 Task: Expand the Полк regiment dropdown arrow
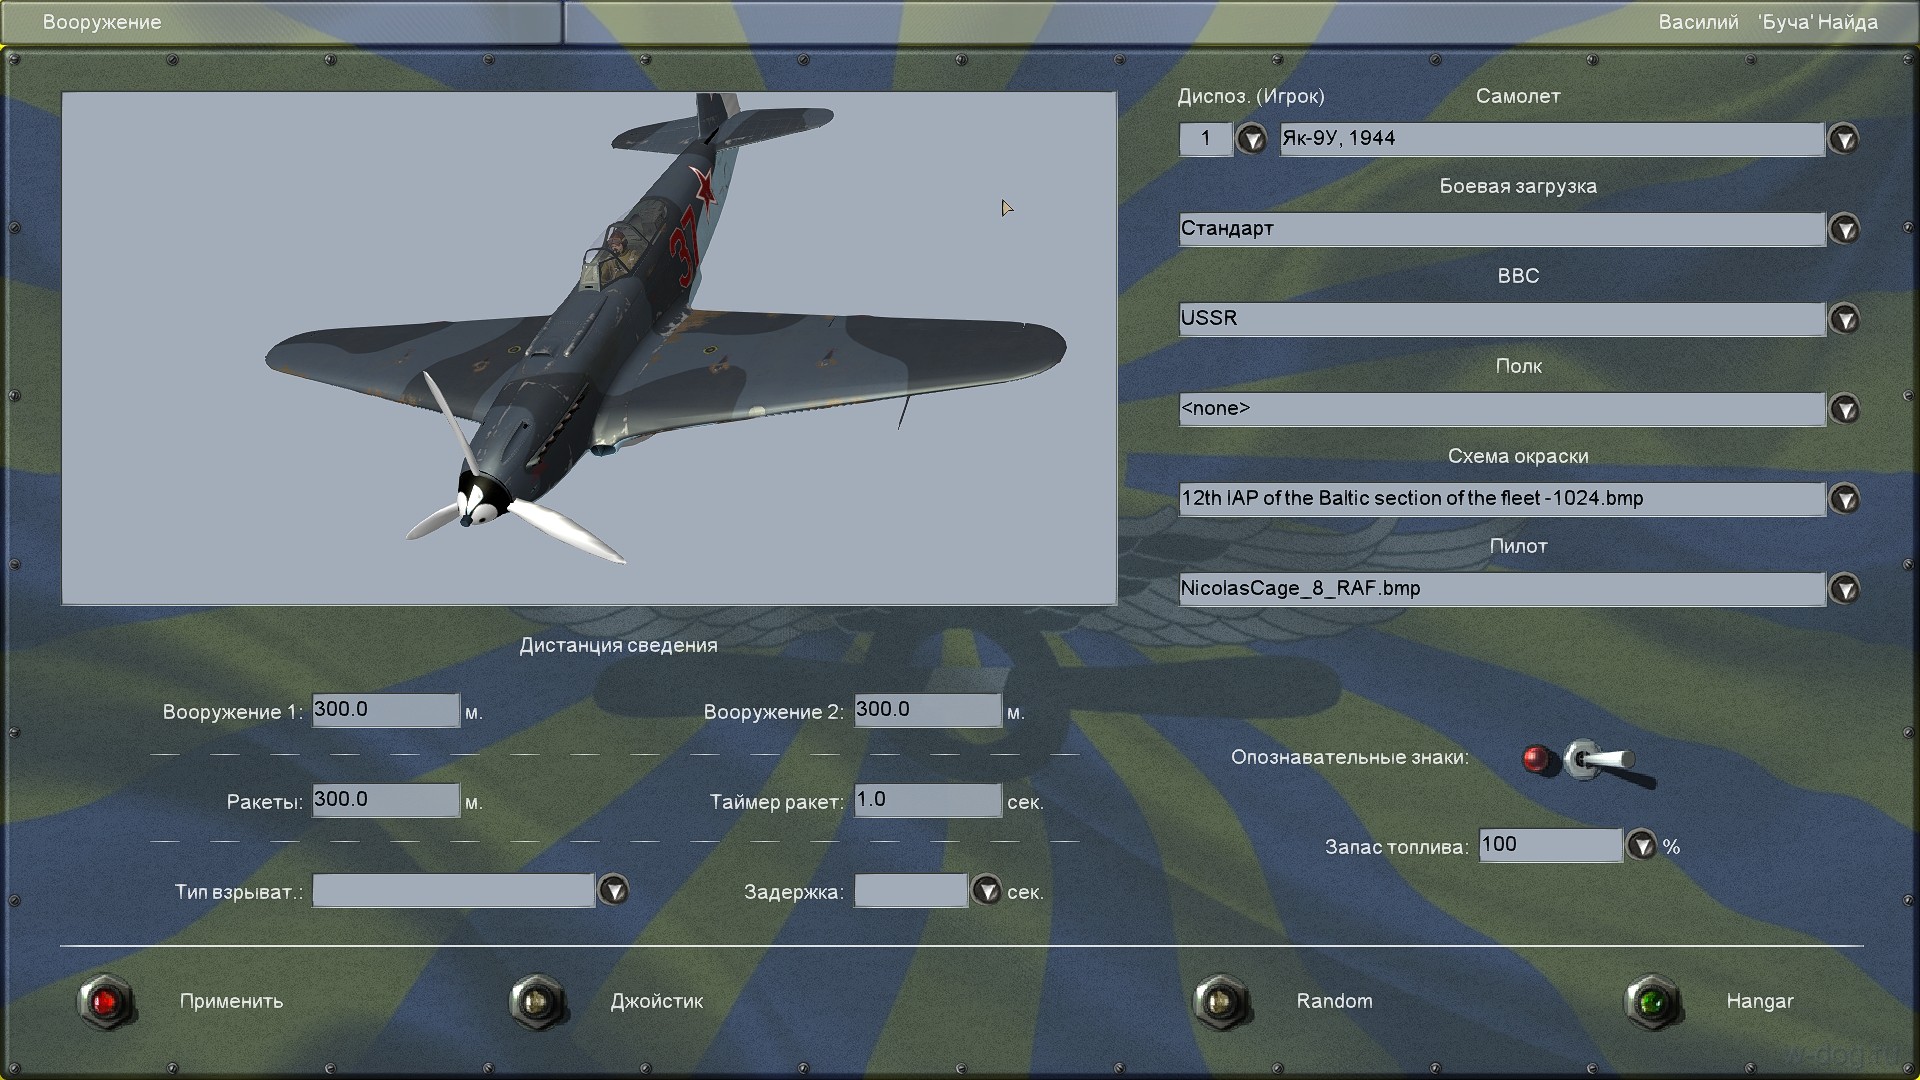click(x=1843, y=409)
